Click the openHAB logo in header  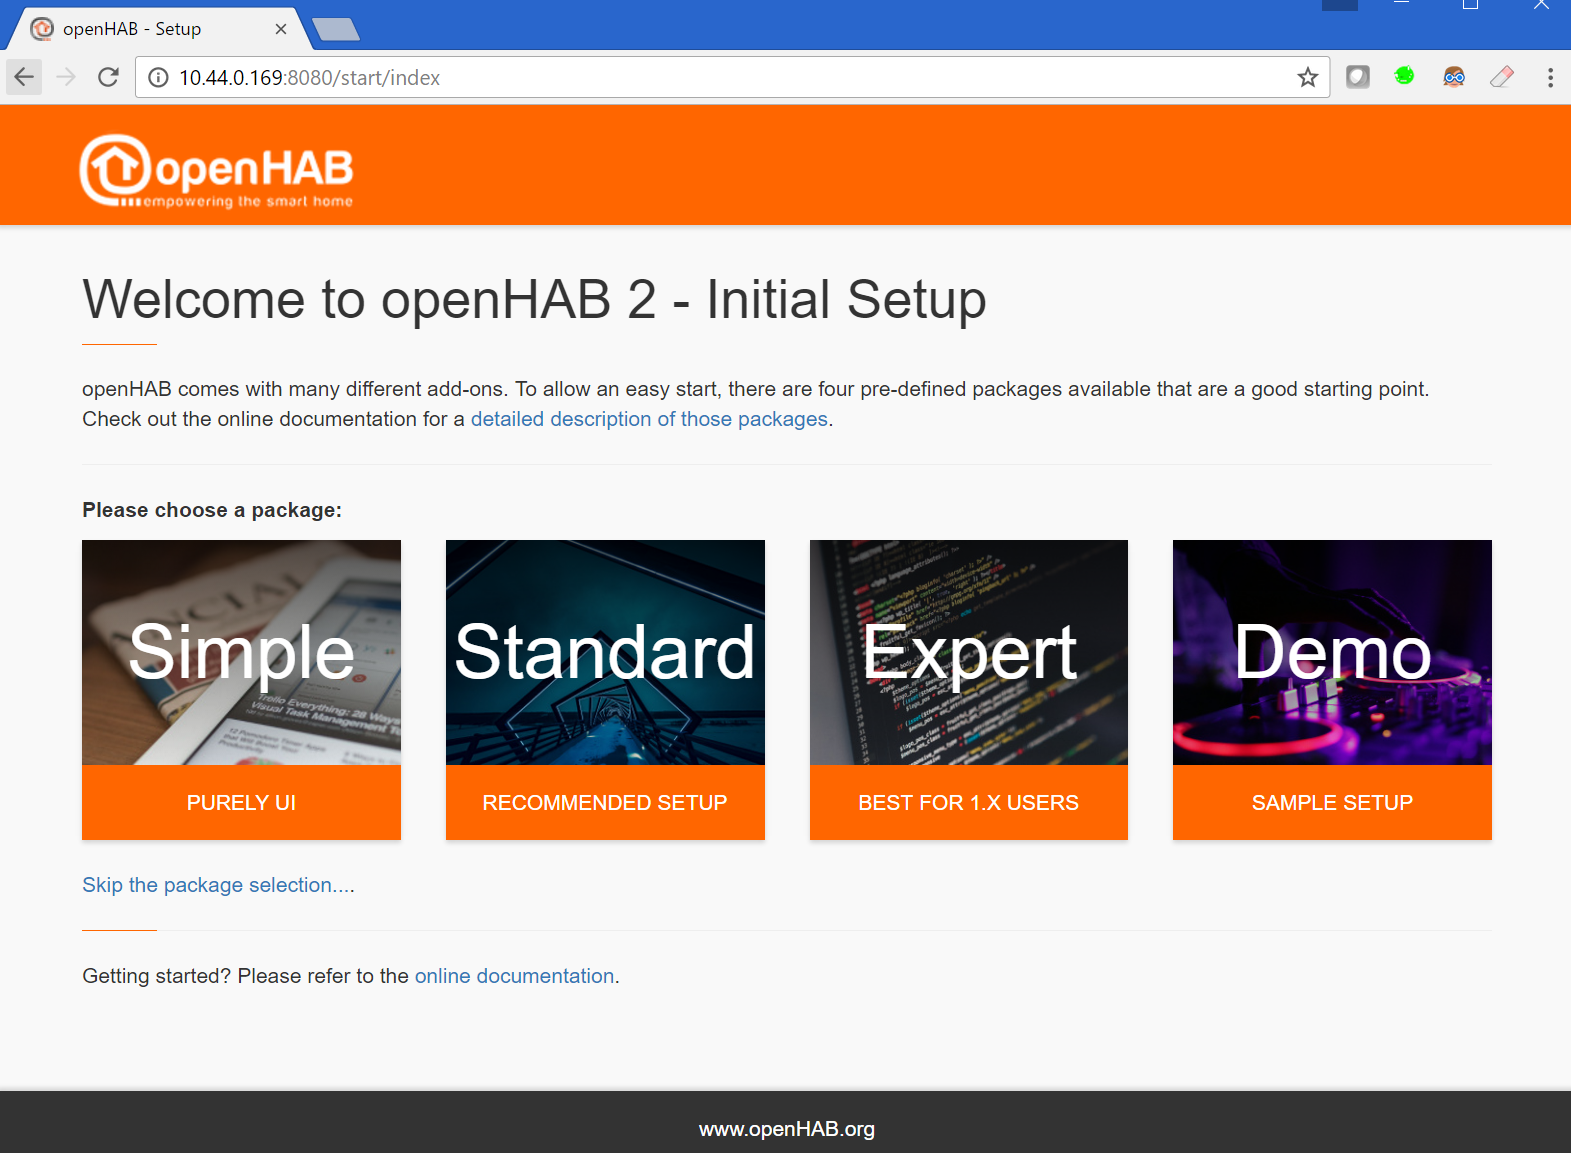coord(216,171)
